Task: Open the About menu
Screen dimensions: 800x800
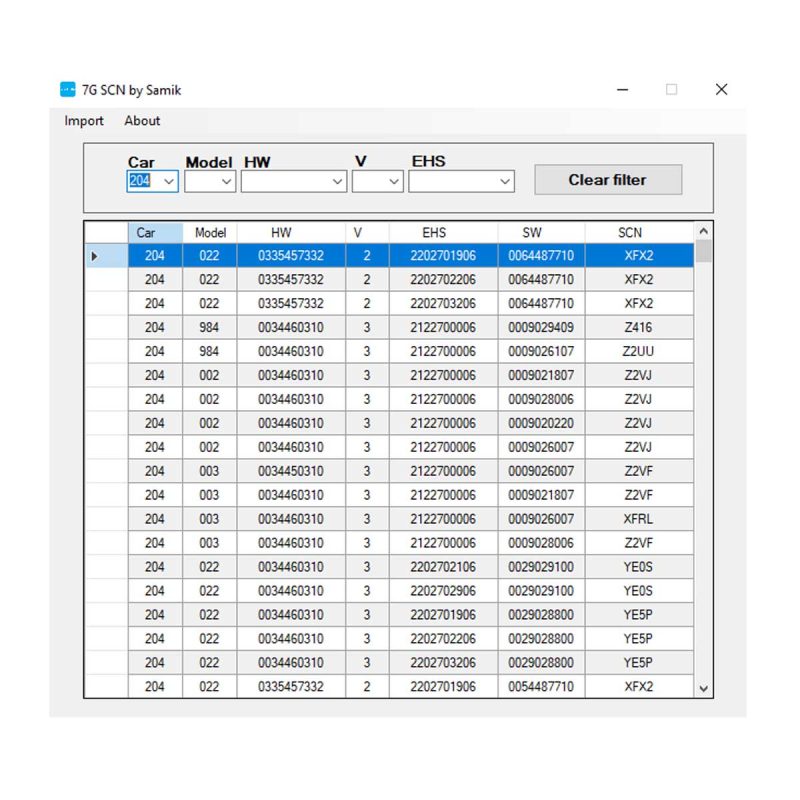Action: [x=142, y=121]
